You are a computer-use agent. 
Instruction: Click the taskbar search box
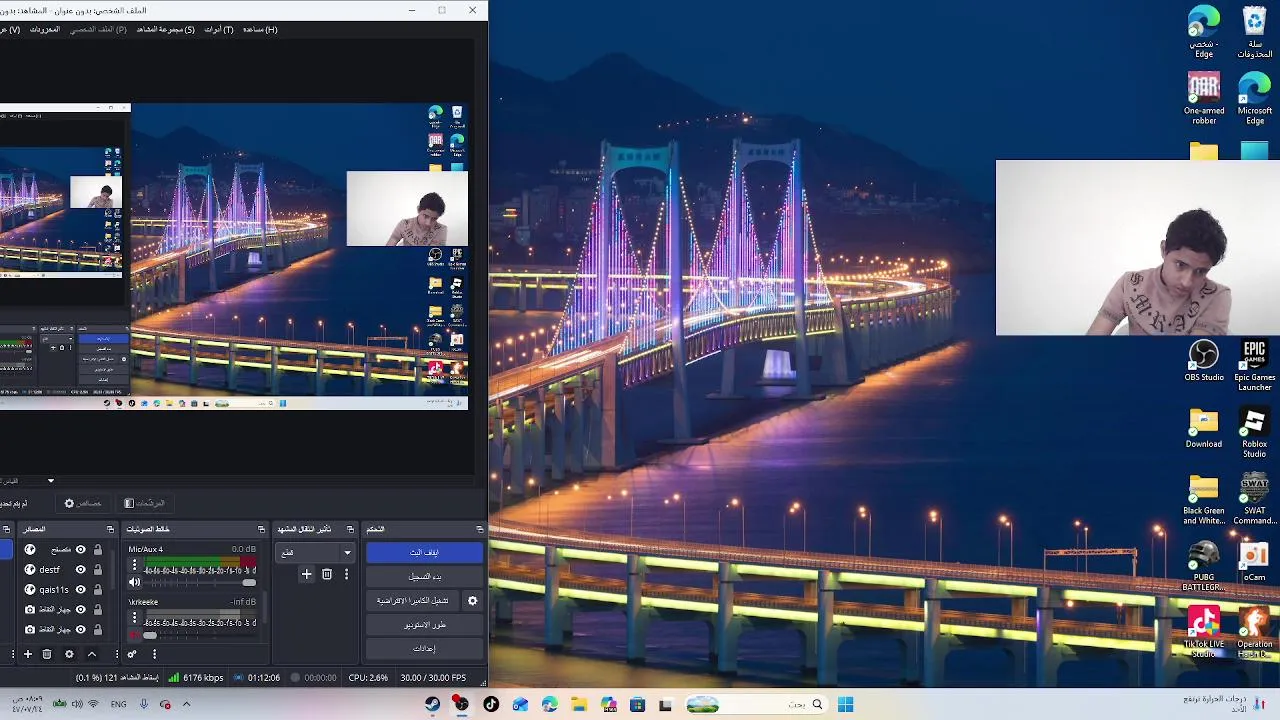pos(757,704)
